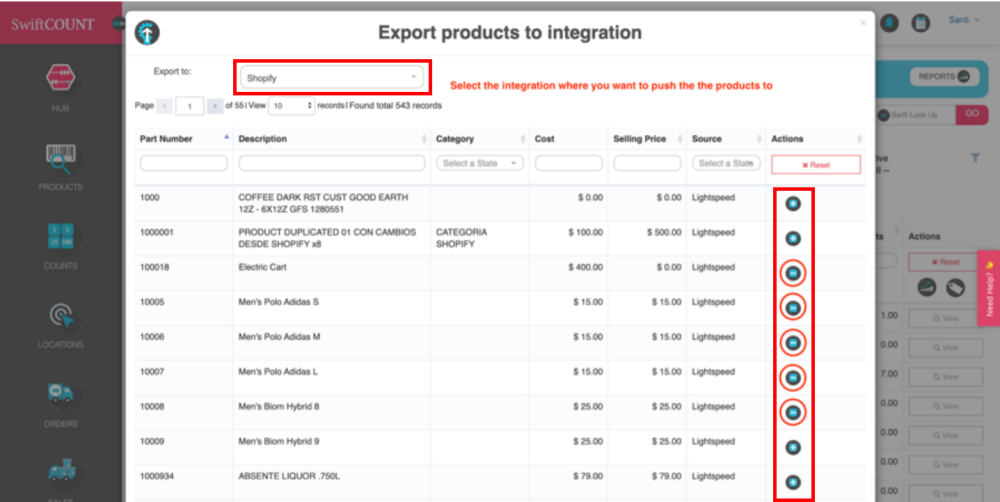Open the Santi user menu
This screenshot has width=1000, height=502.
click(x=963, y=20)
